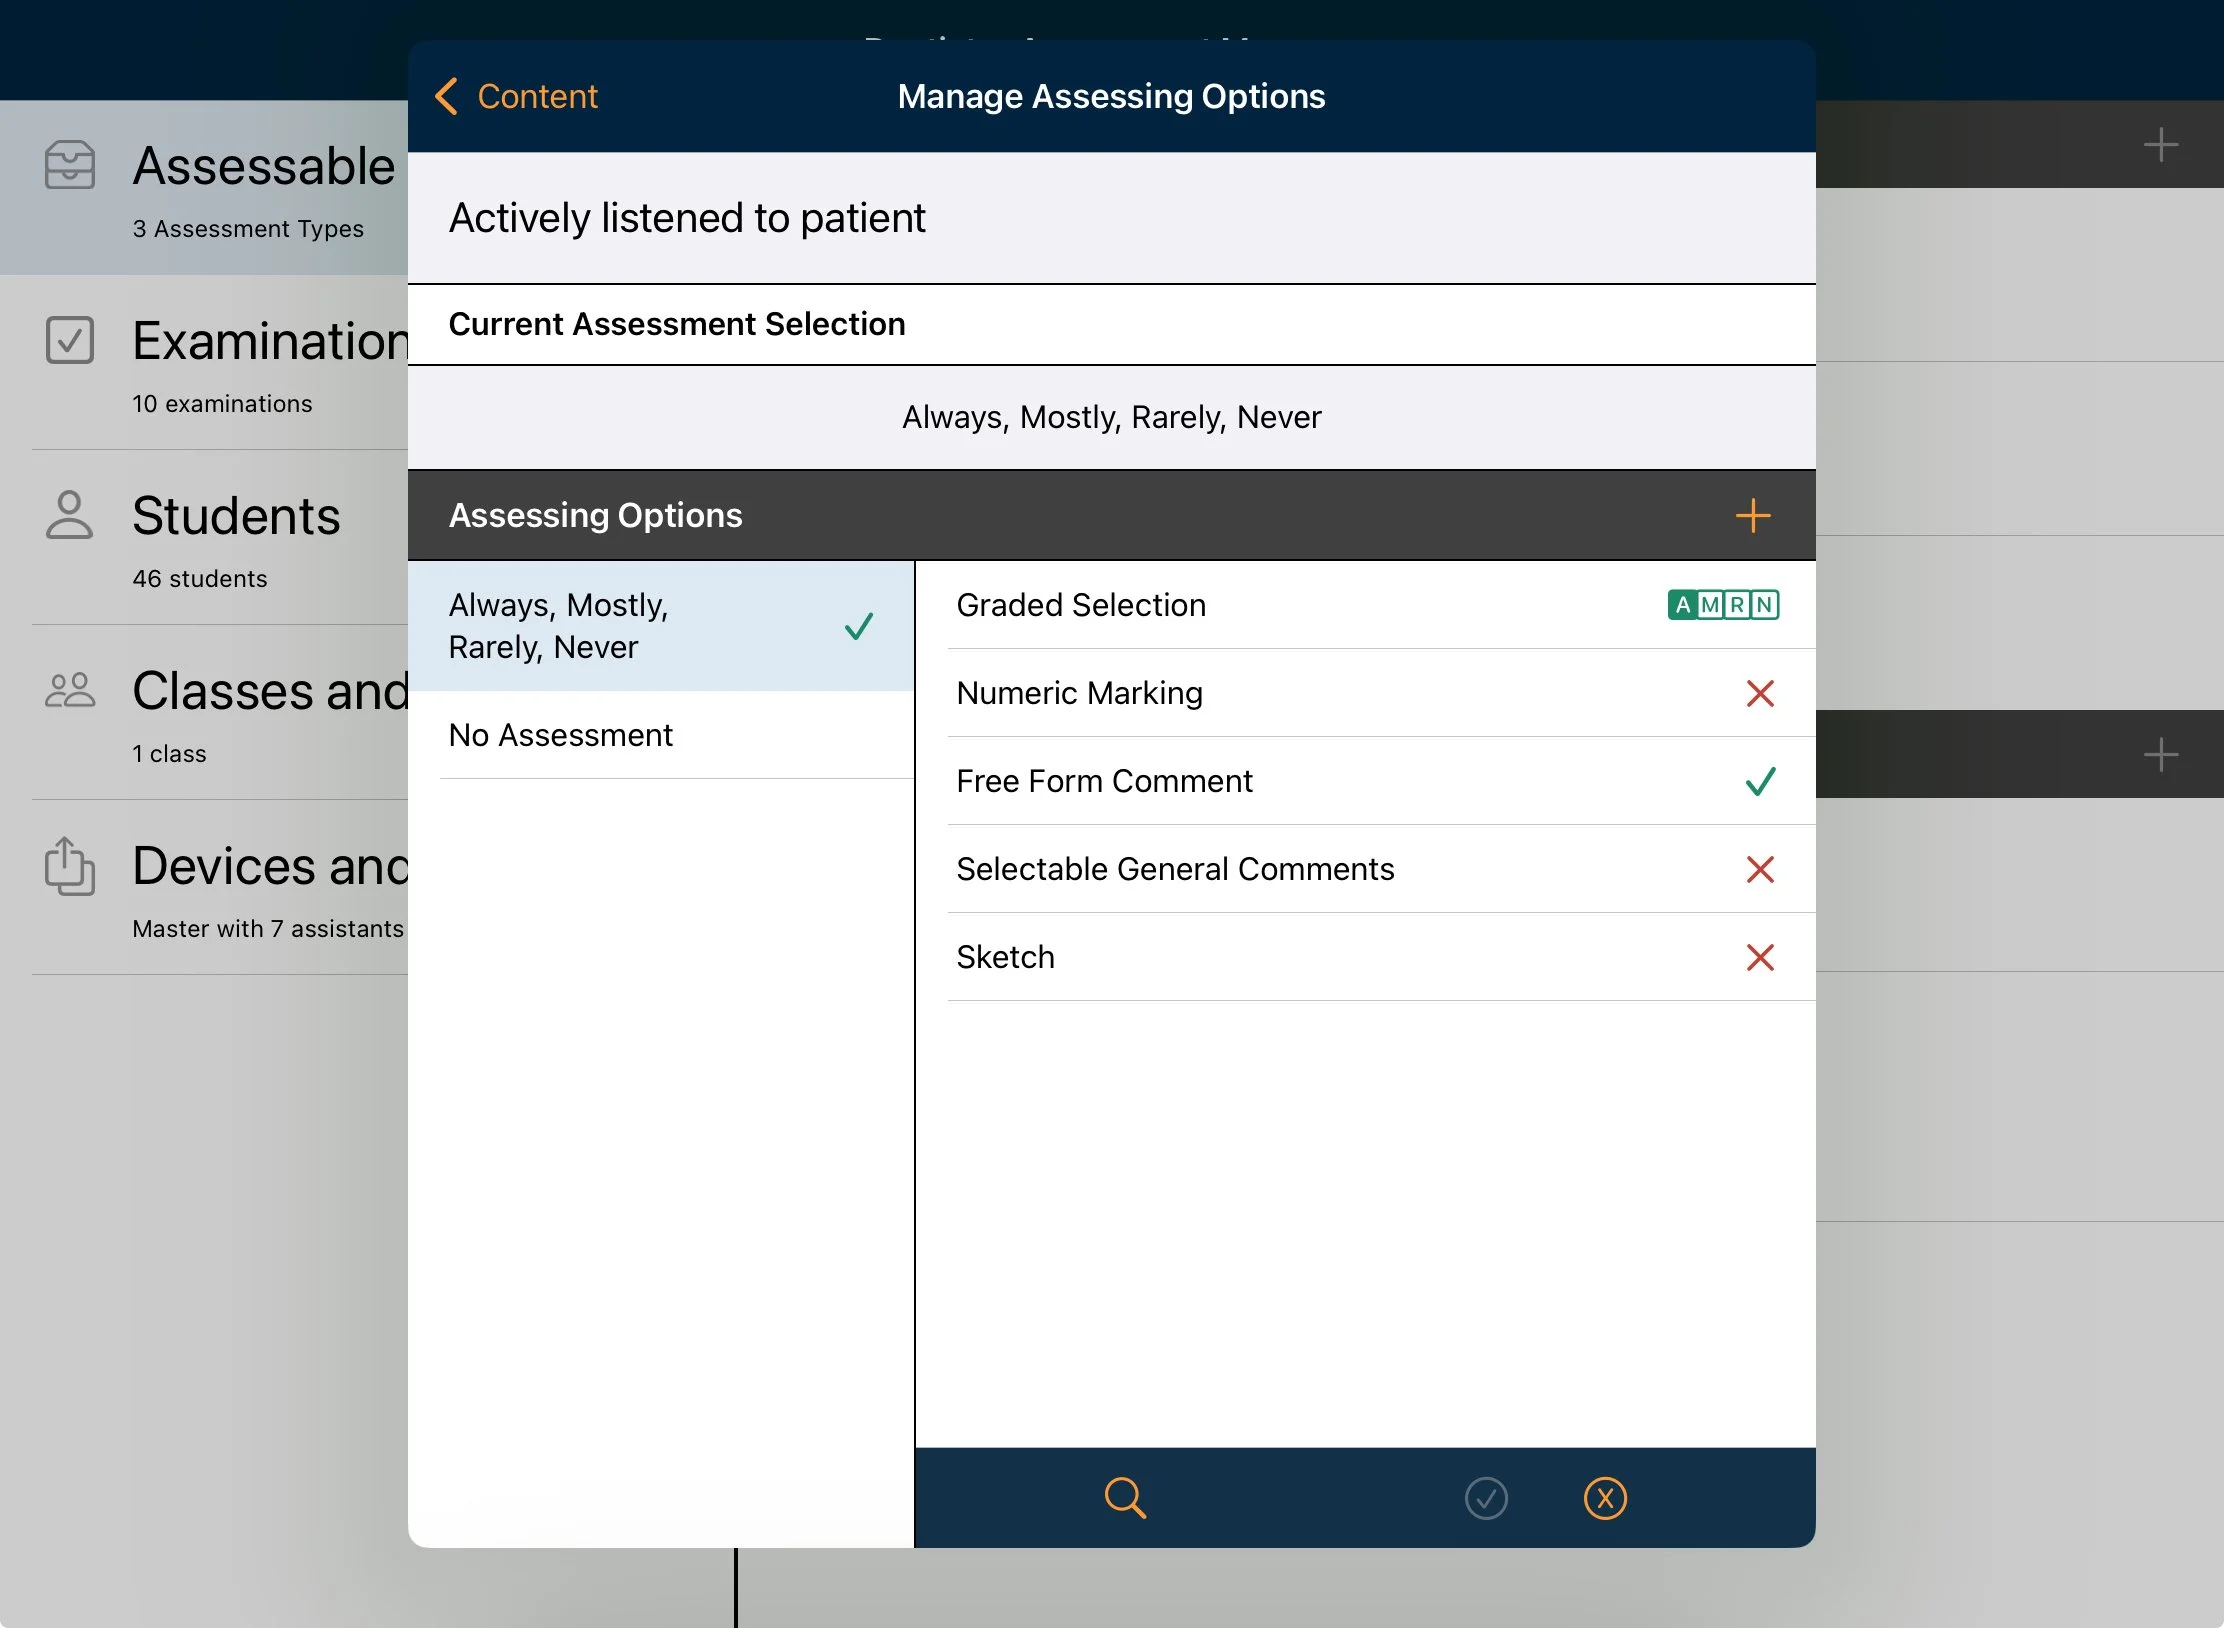The height and width of the screenshot is (1628, 2224).
Task: Select the No Assessment option
Action: click(x=561, y=735)
